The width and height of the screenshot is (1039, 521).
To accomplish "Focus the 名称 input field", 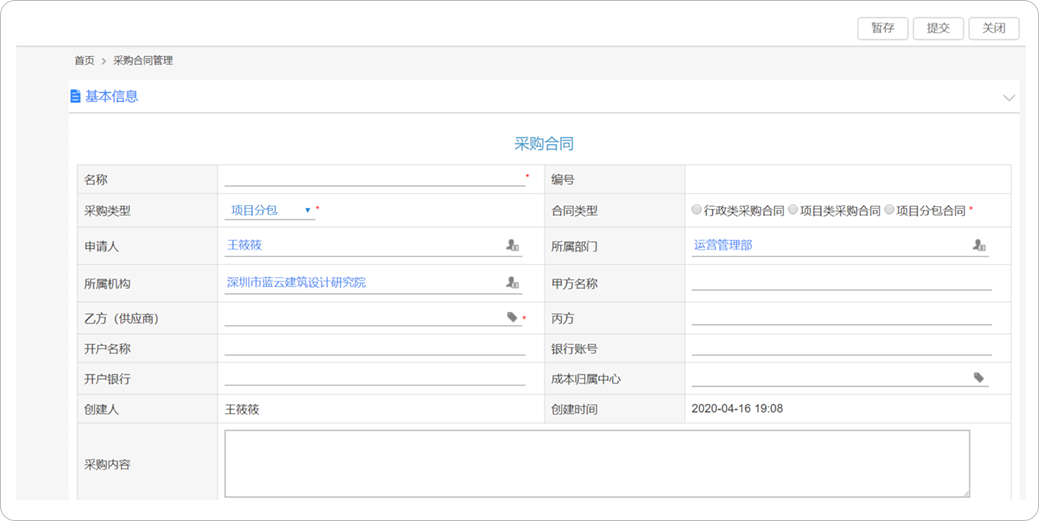I will pos(374,179).
